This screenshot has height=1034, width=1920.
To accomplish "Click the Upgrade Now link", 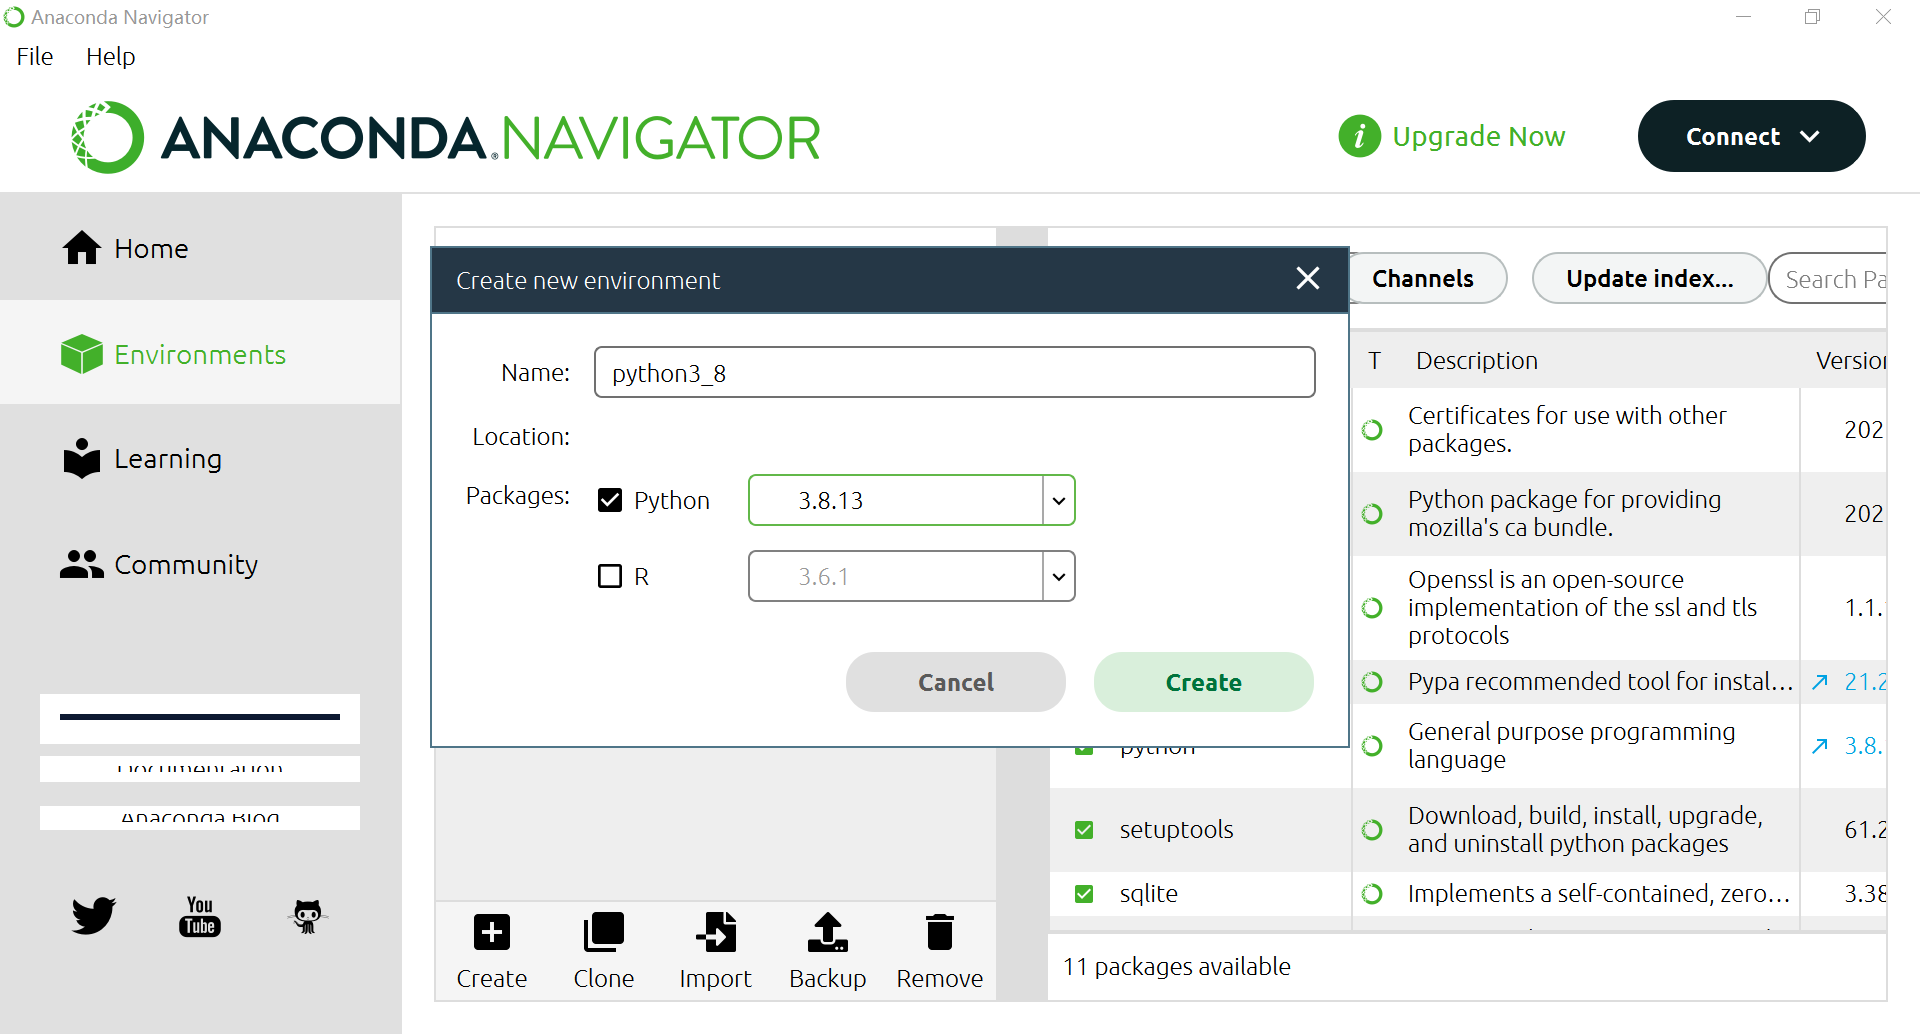I will [1478, 136].
